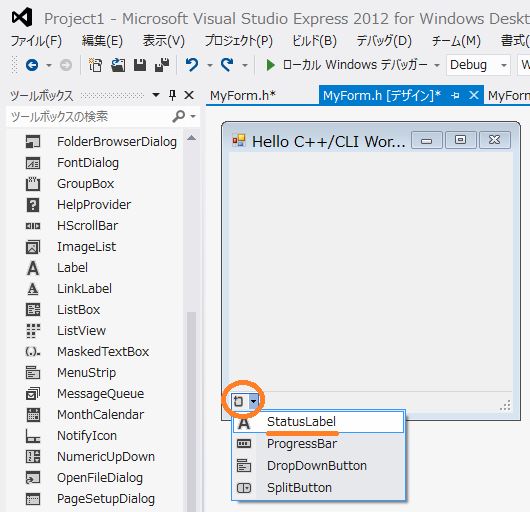Click the New Project toolbar icon

coord(95,65)
